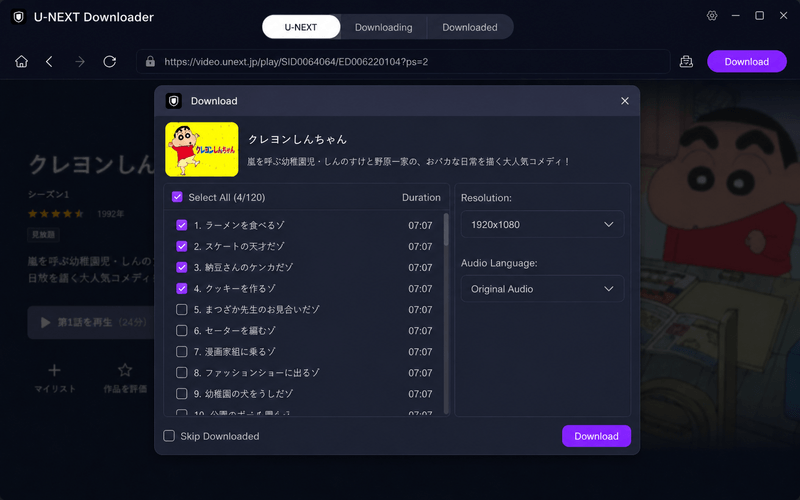Uncheck episode 2 スケートの天才だゾ
The width and height of the screenshot is (800, 500).
182,246
